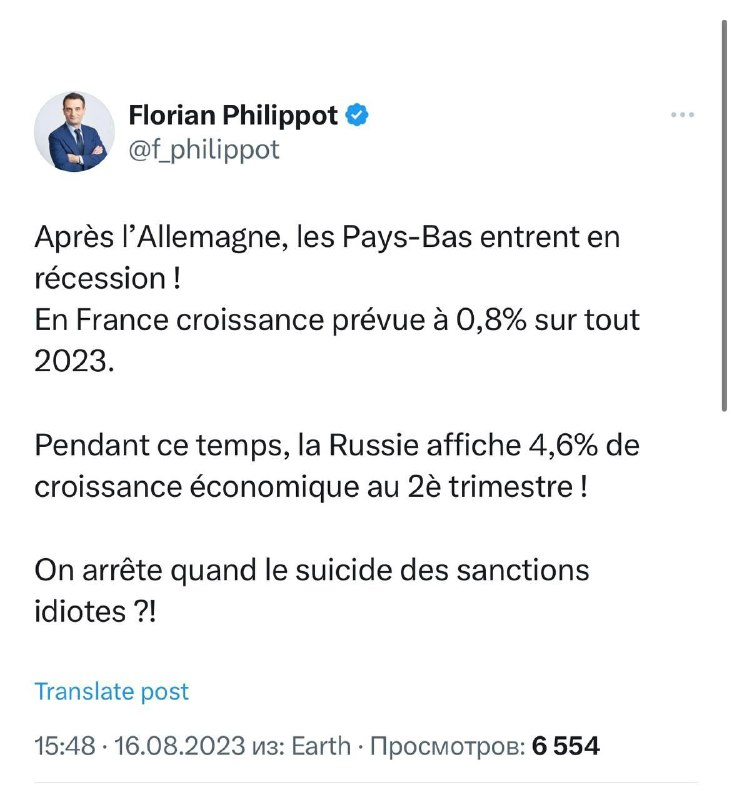Open Florian Philippot's profile avatar photo
Screen dimensions: 732x800
click(74, 132)
